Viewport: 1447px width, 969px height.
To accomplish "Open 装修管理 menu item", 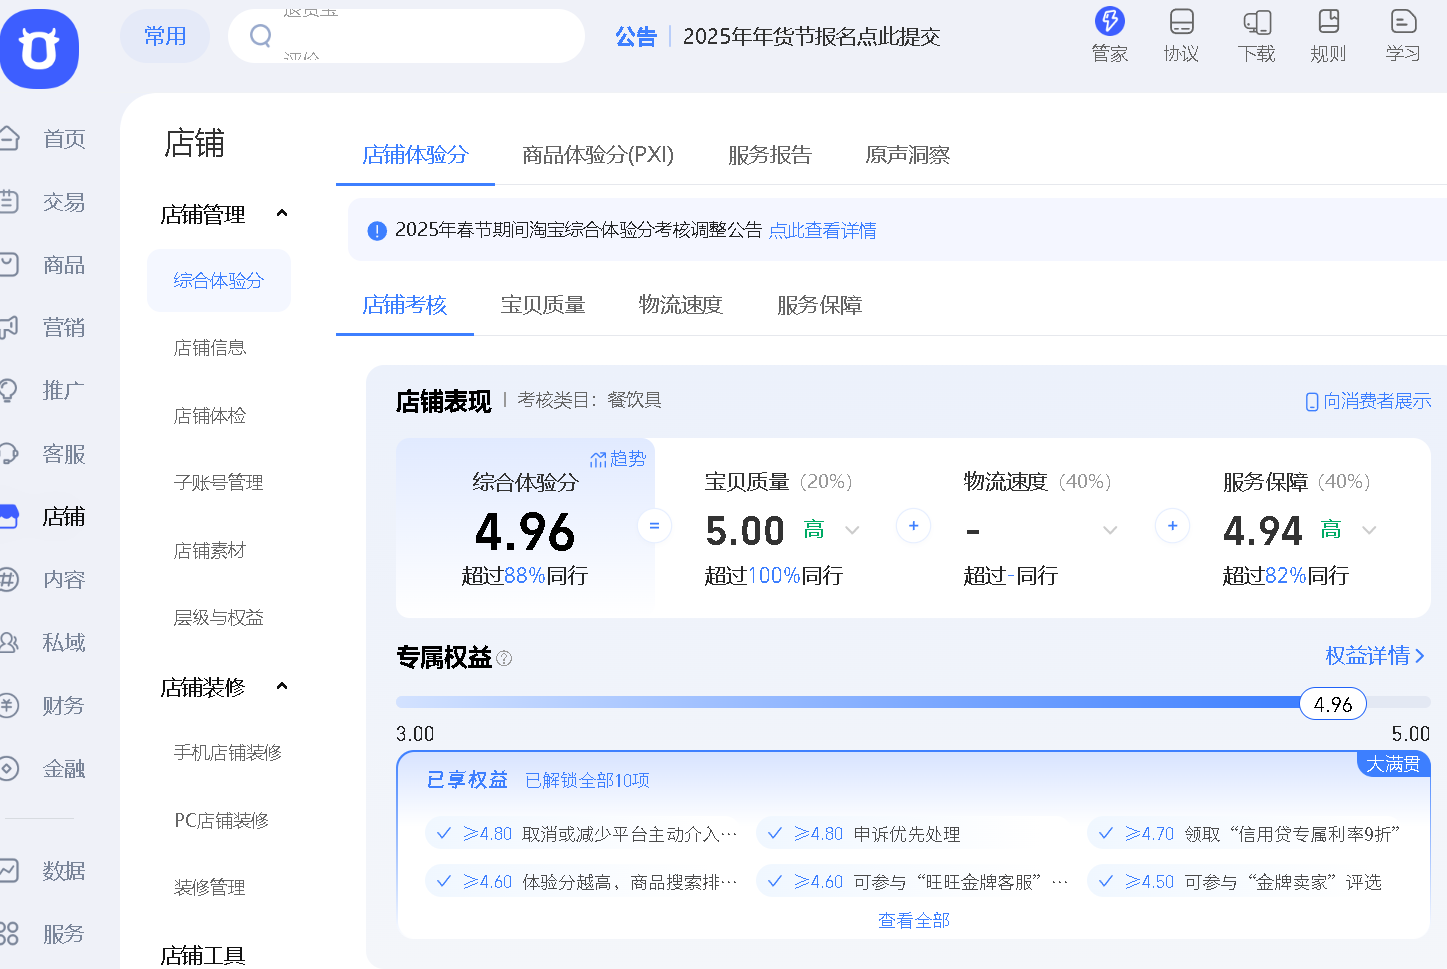I will click(x=210, y=888).
